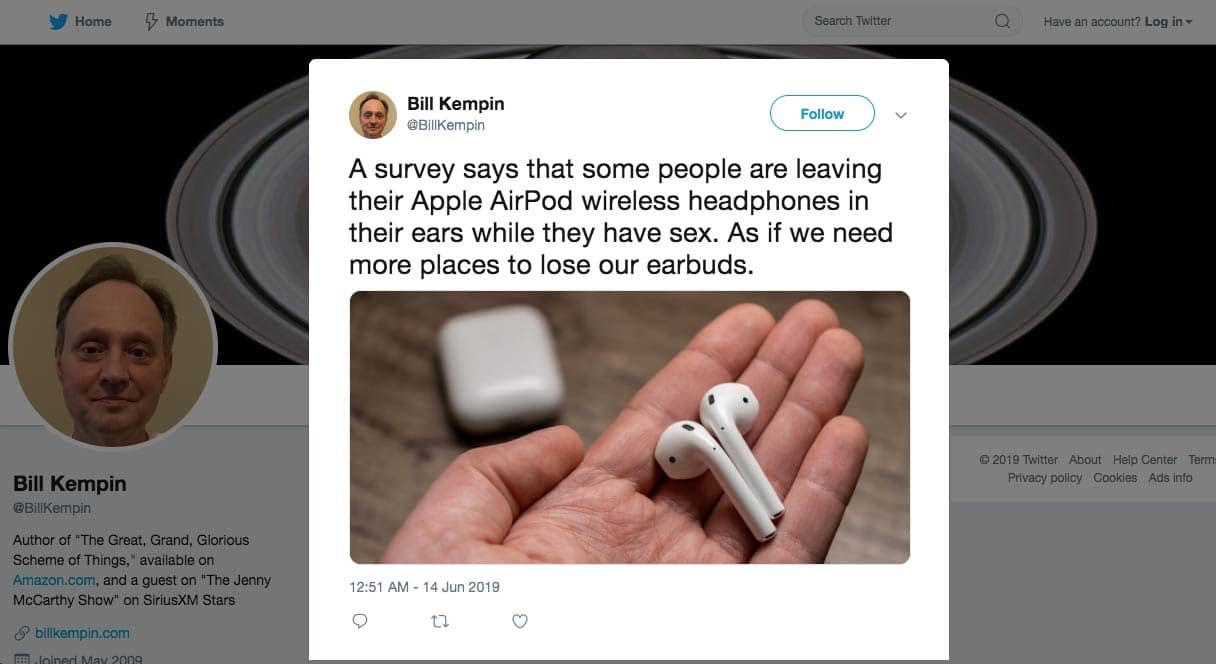Expand the tweet options chevron menu

coord(901,115)
